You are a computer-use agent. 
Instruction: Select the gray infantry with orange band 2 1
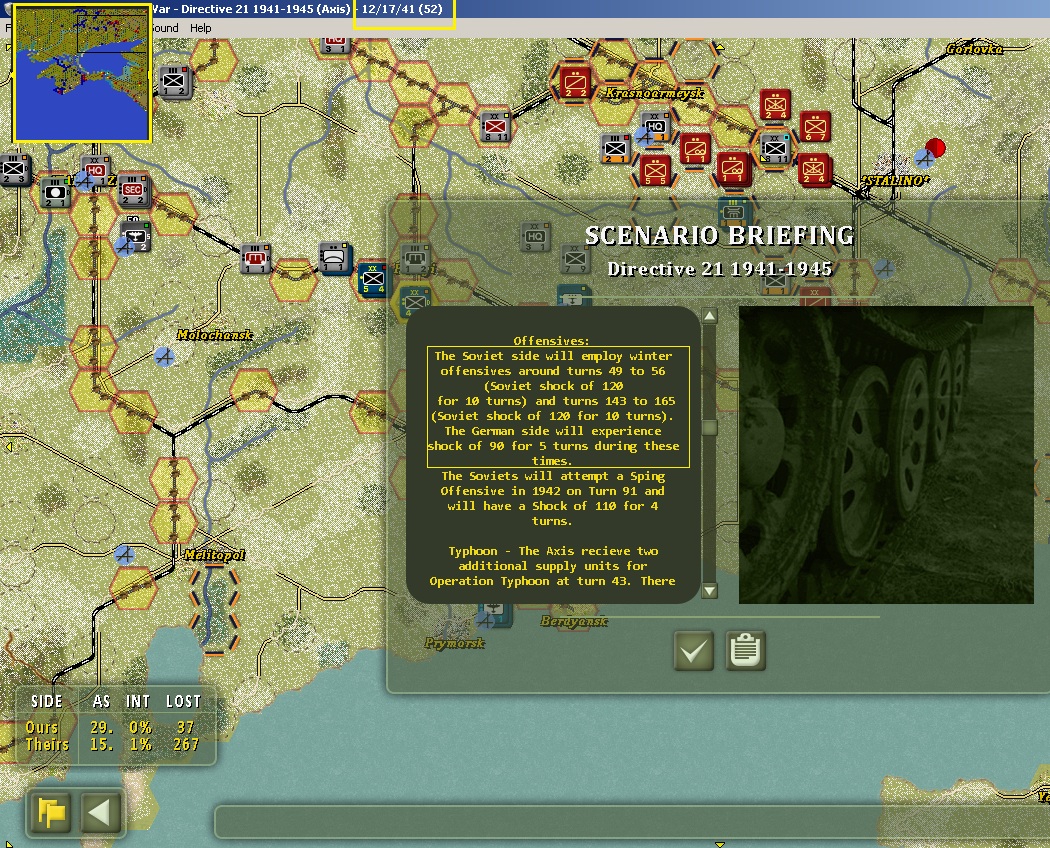[x=615, y=148]
